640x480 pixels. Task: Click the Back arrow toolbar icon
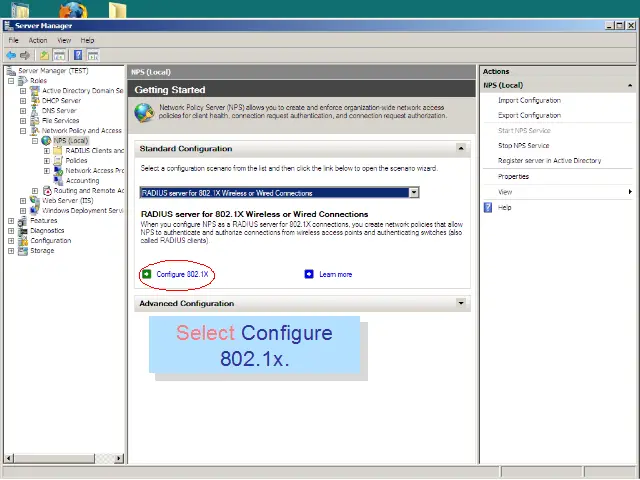pyautogui.click(x=11, y=55)
